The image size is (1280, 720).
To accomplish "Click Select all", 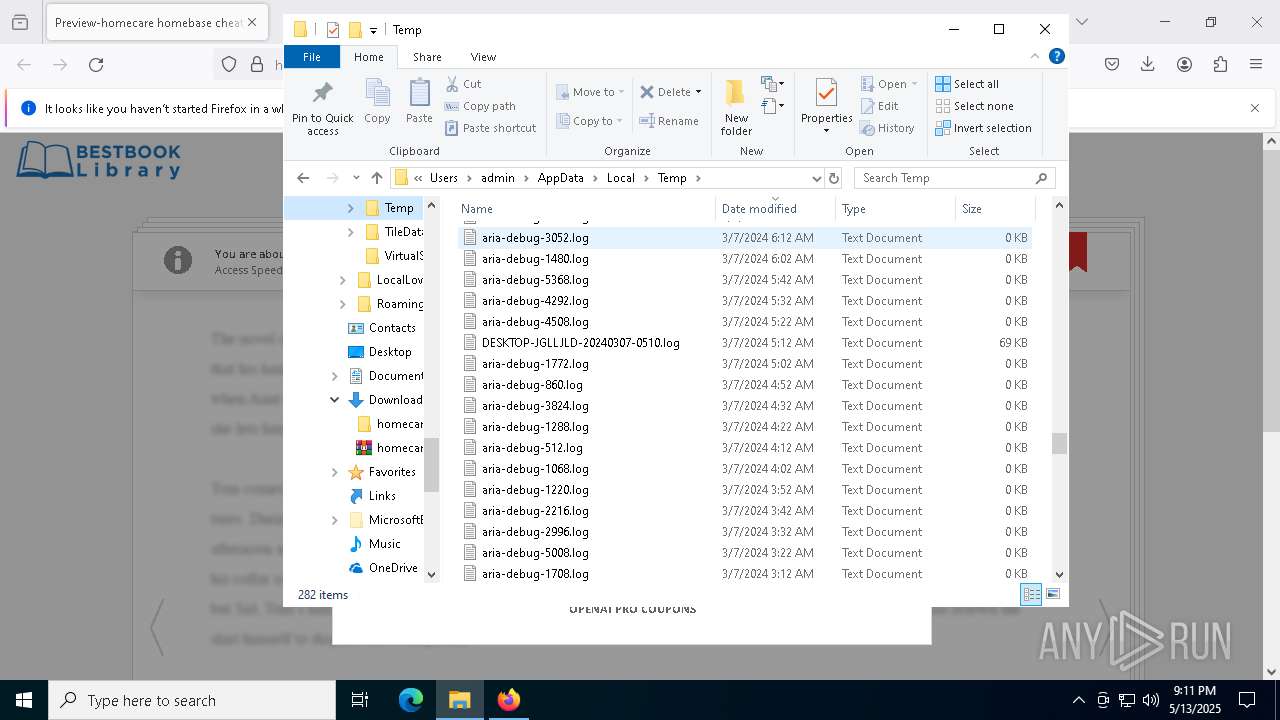I will tap(967, 84).
